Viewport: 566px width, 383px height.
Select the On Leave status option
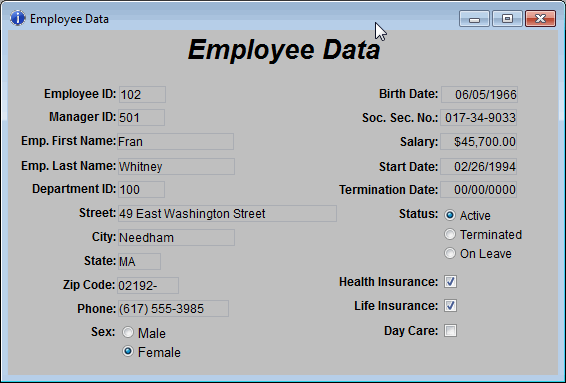point(450,253)
